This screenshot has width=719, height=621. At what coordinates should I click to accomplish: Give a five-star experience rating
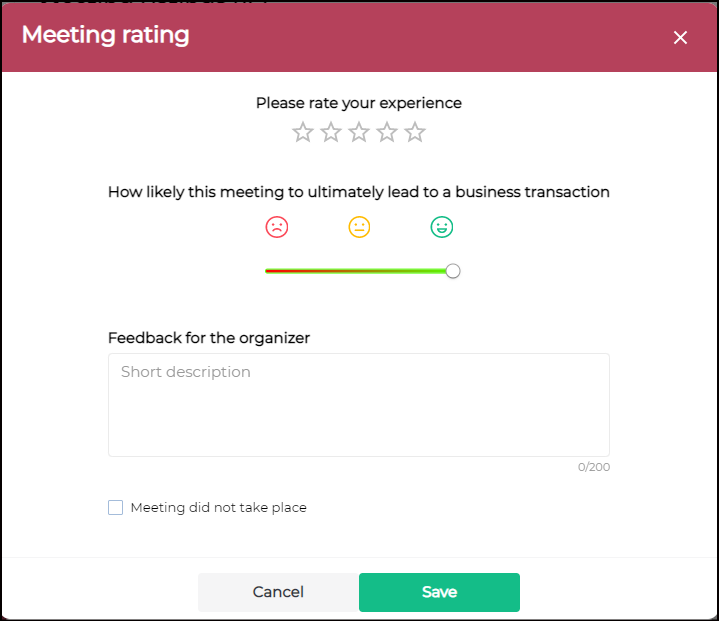click(x=415, y=132)
